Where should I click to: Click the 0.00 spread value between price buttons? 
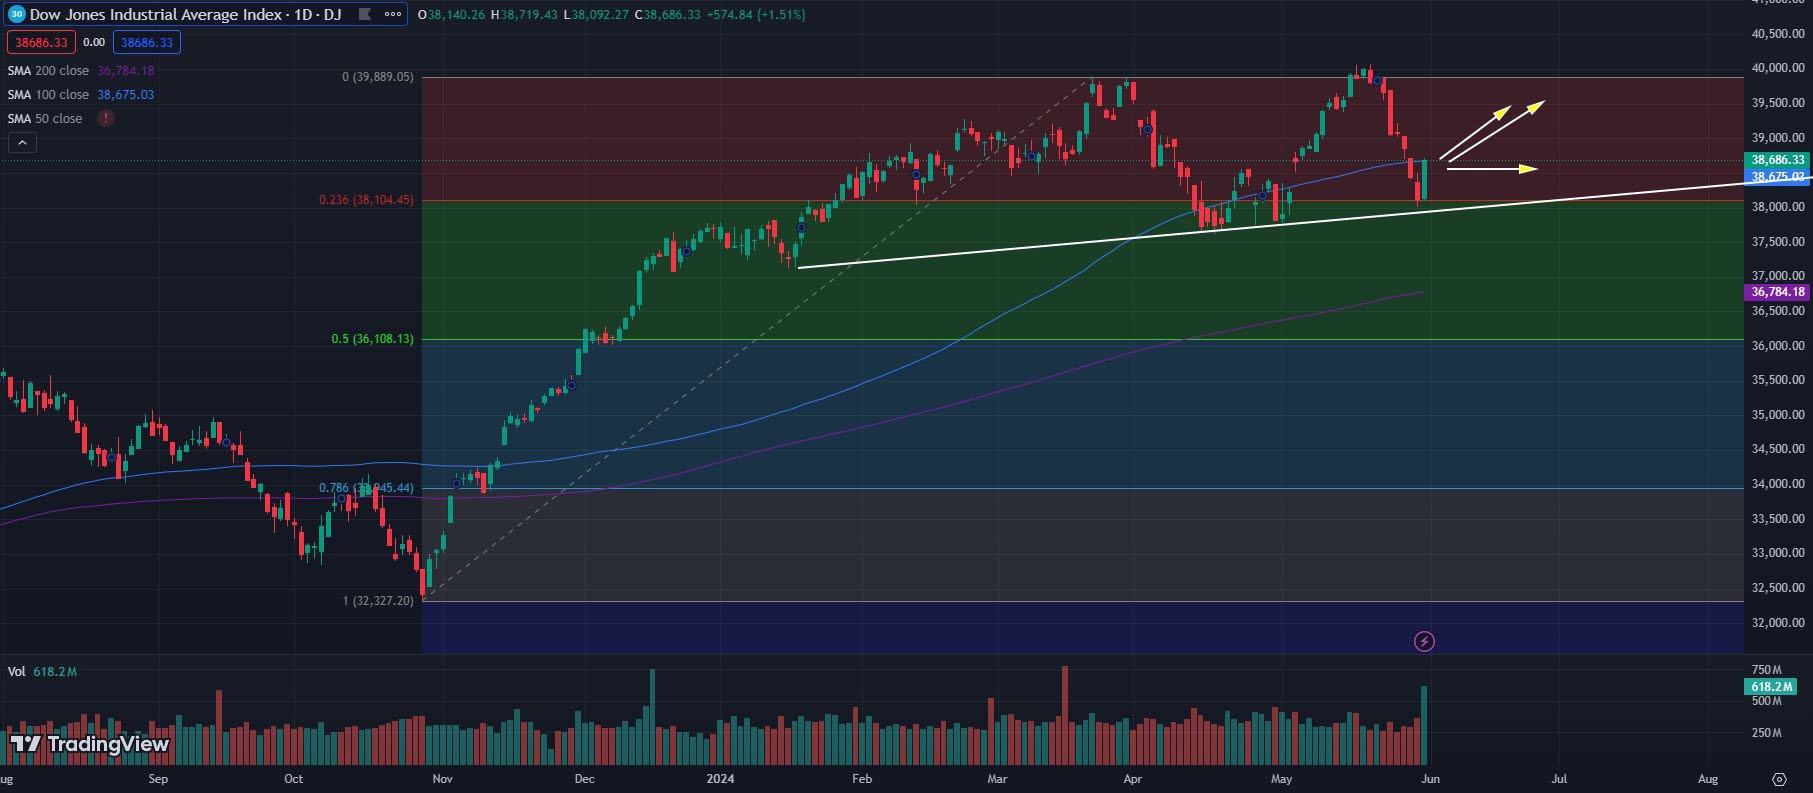[x=94, y=42]
